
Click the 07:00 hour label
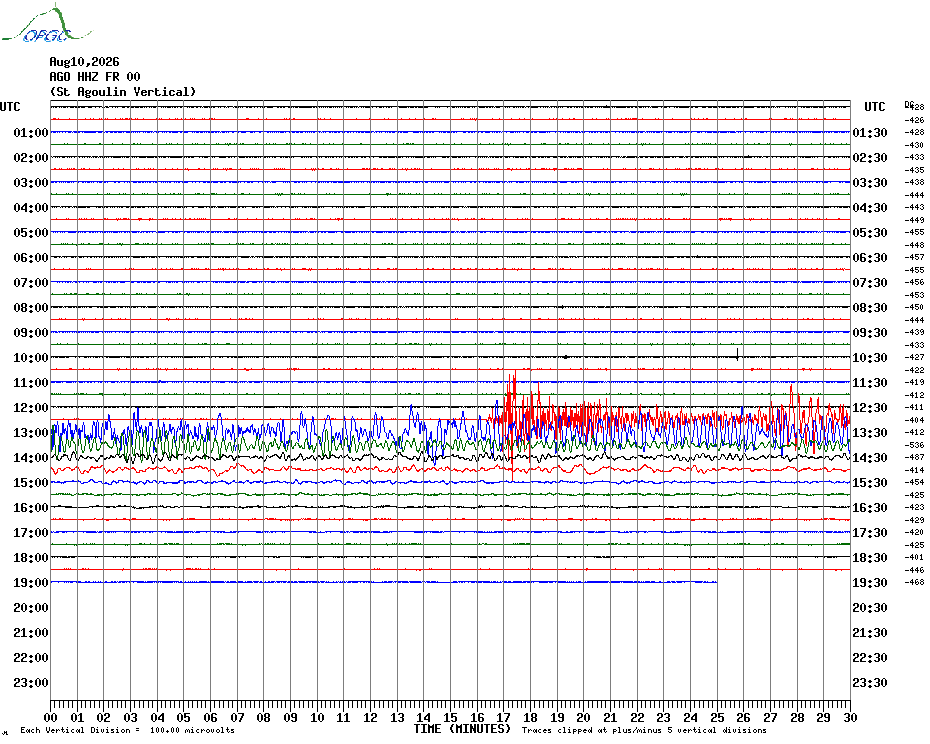click(31, 282)
